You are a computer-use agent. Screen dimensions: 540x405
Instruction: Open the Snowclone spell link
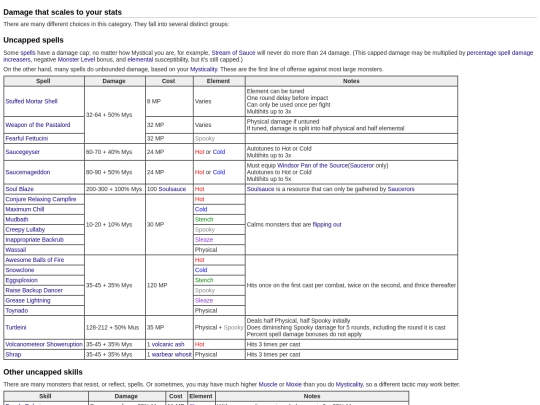tap(20, 270)
